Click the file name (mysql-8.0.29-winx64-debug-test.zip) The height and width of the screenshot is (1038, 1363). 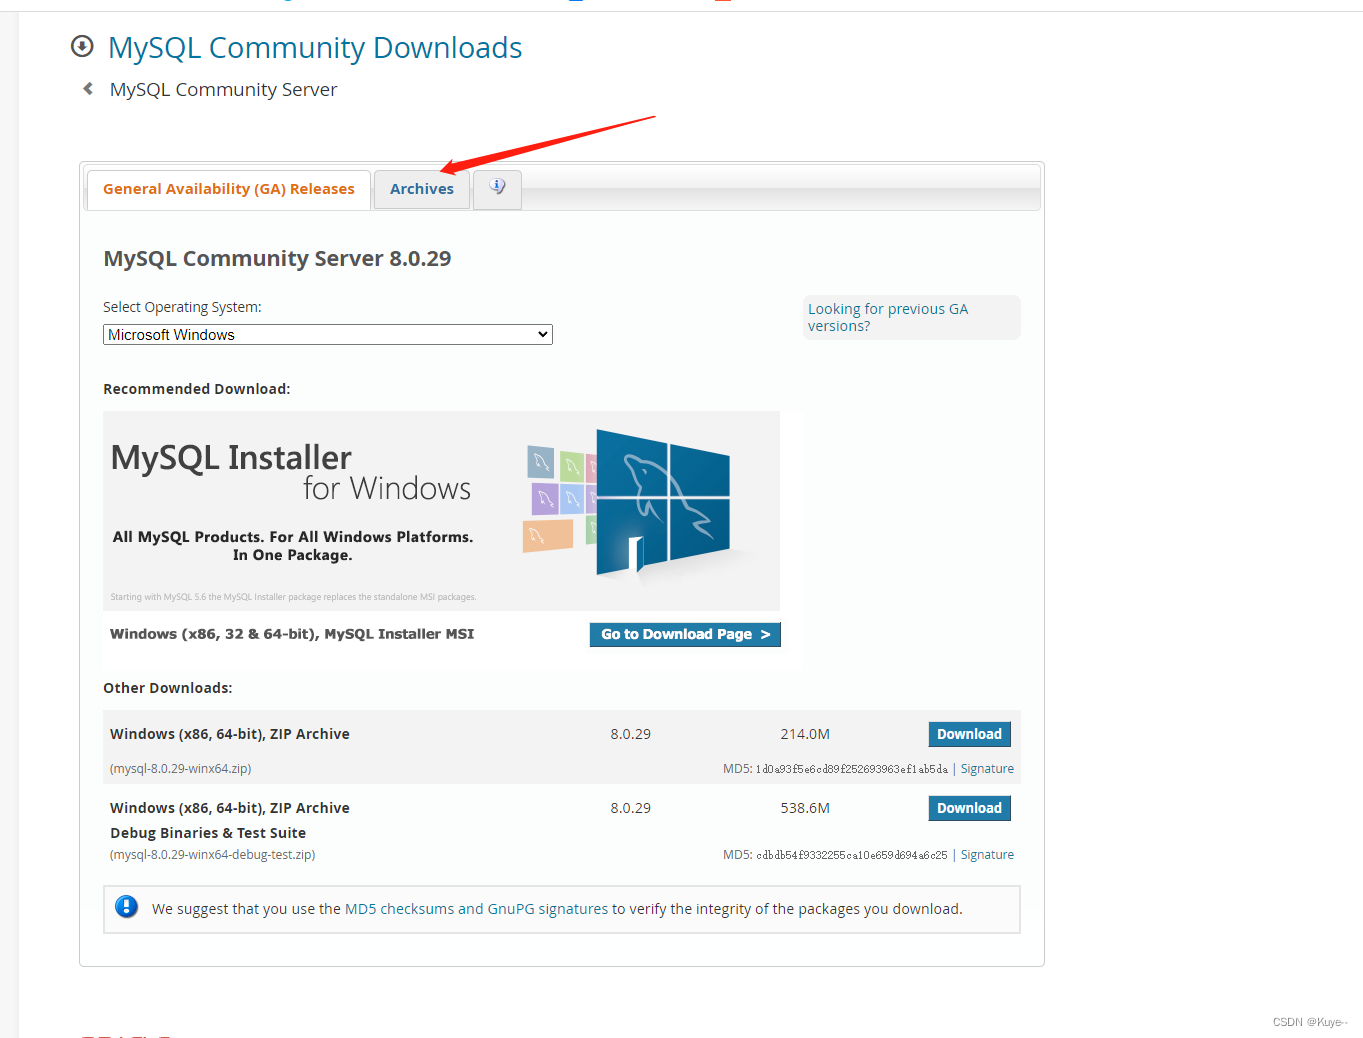pyautogui.click(x=213, y=855)
